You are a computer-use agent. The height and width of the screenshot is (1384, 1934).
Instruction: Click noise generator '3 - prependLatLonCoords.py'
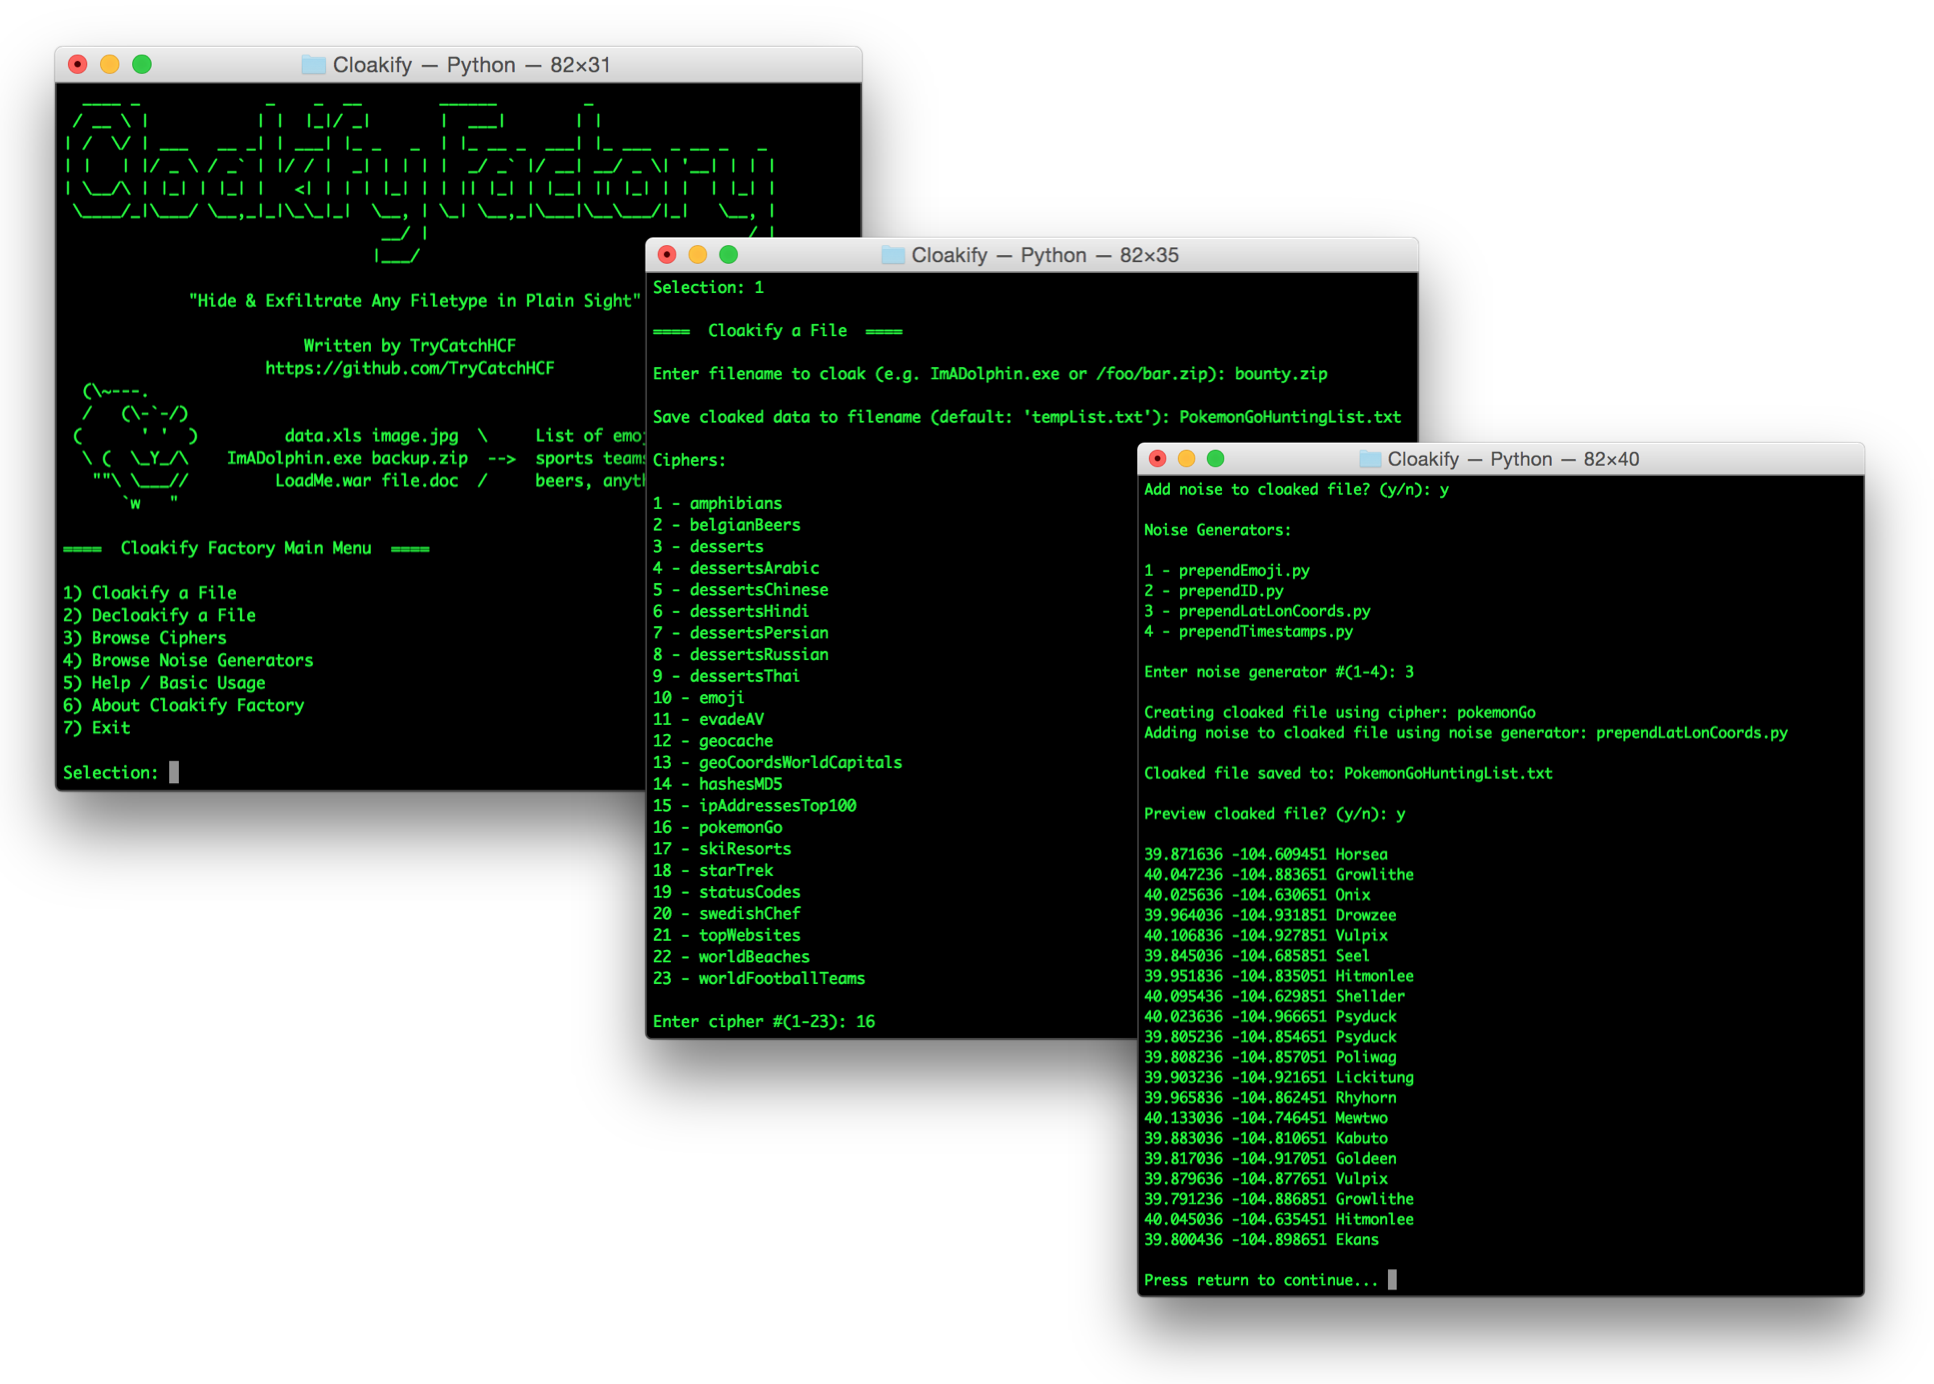(1257, 611)
